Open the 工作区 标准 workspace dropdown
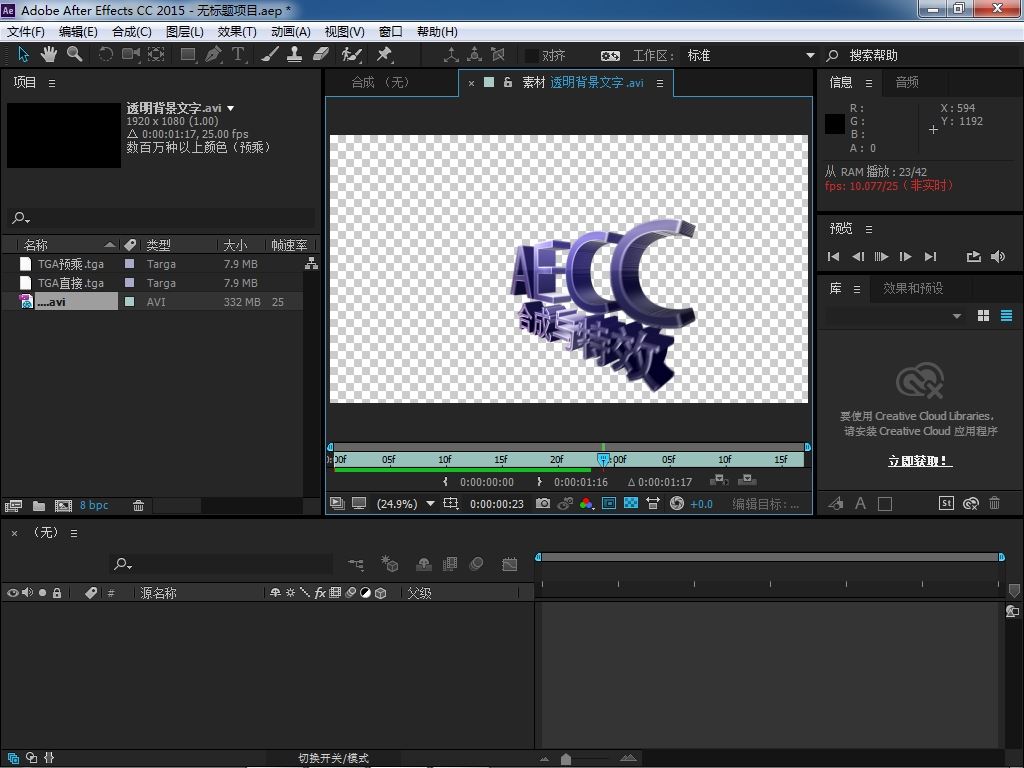This screenshot has width=1024, height=768. (x=750, y=56)
